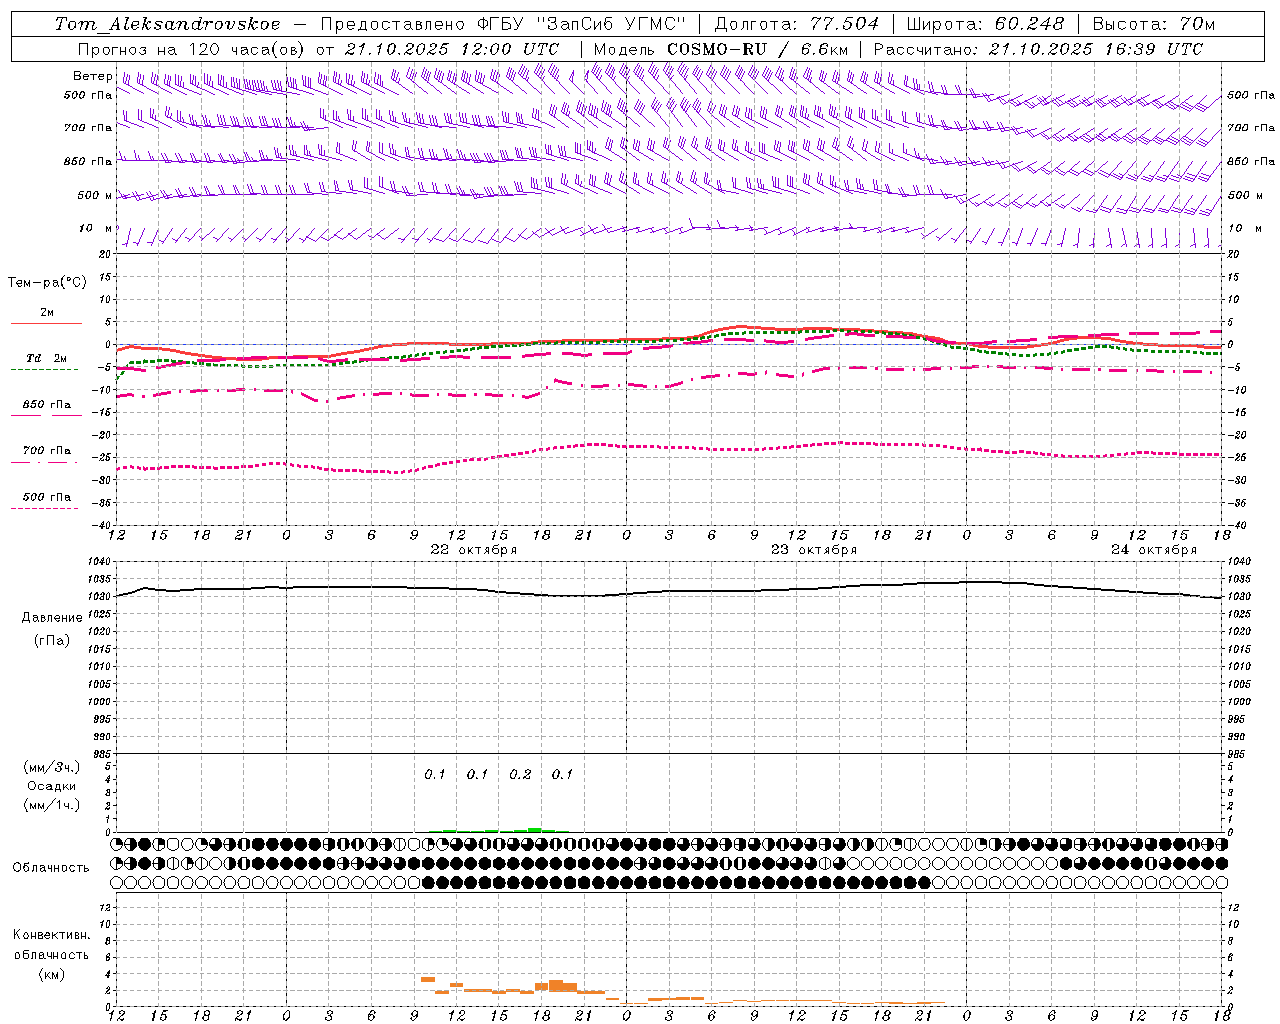Select the provider text ФГБУ "ЗапСиб УГМС"
The image size is (1280, 1024).
coord(581,24)
